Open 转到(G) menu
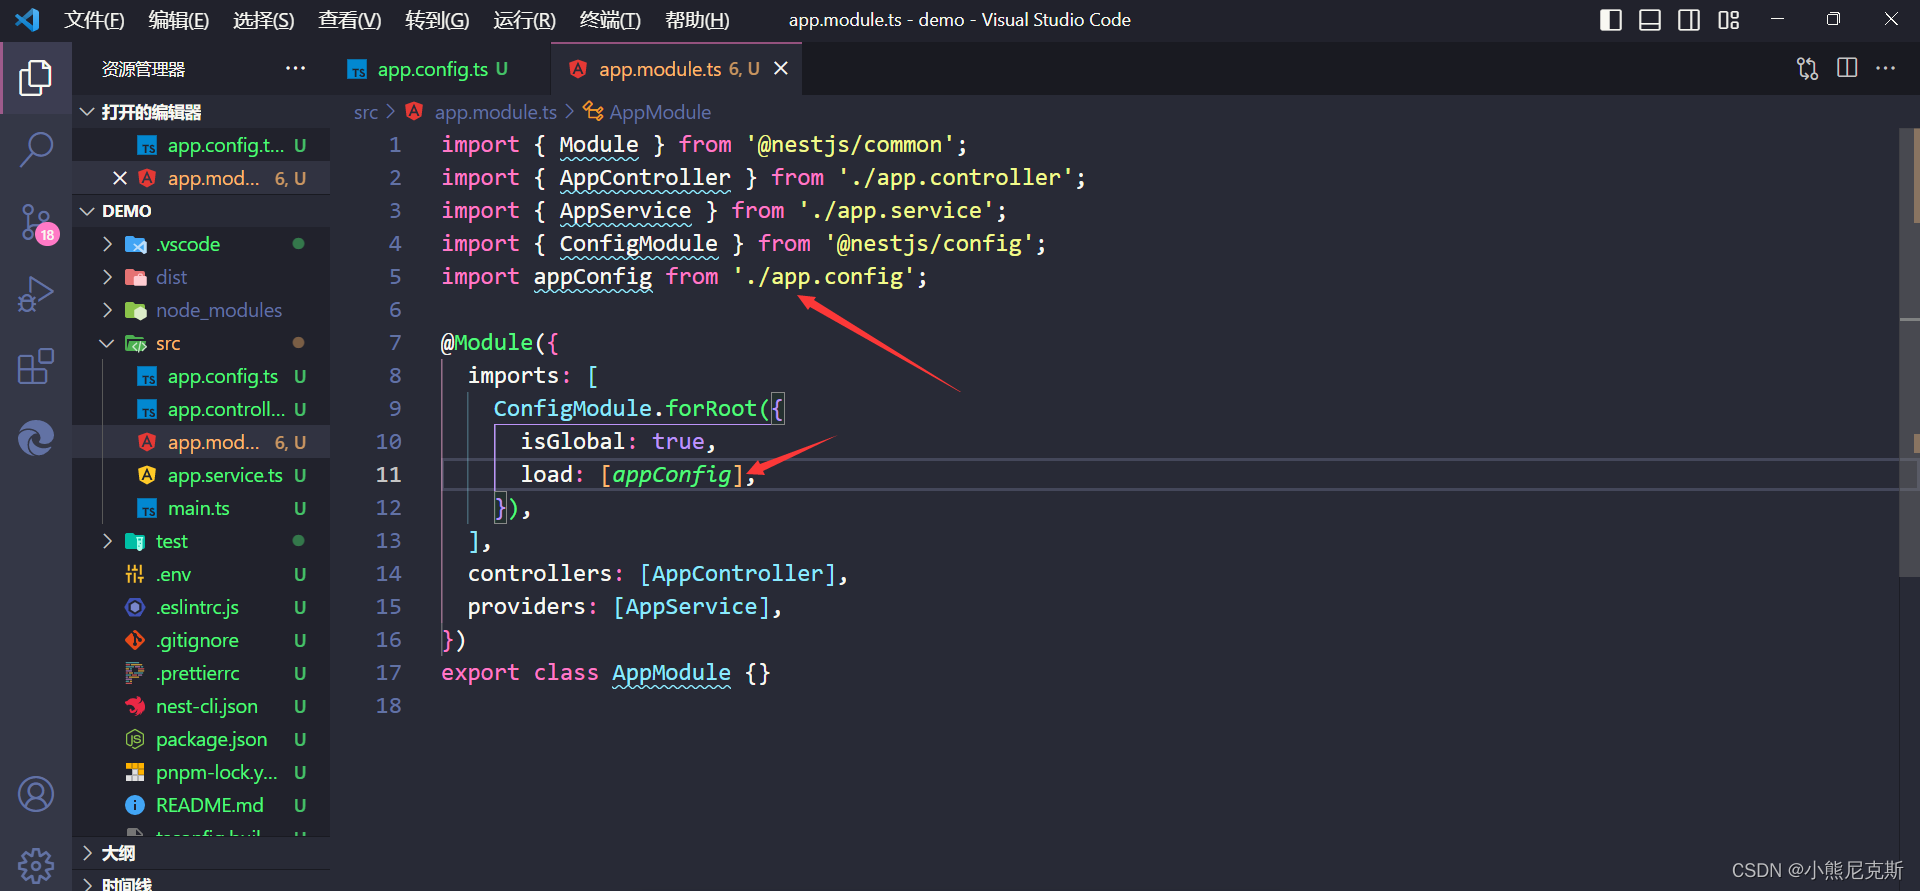1920x891 pixels. 437,20
